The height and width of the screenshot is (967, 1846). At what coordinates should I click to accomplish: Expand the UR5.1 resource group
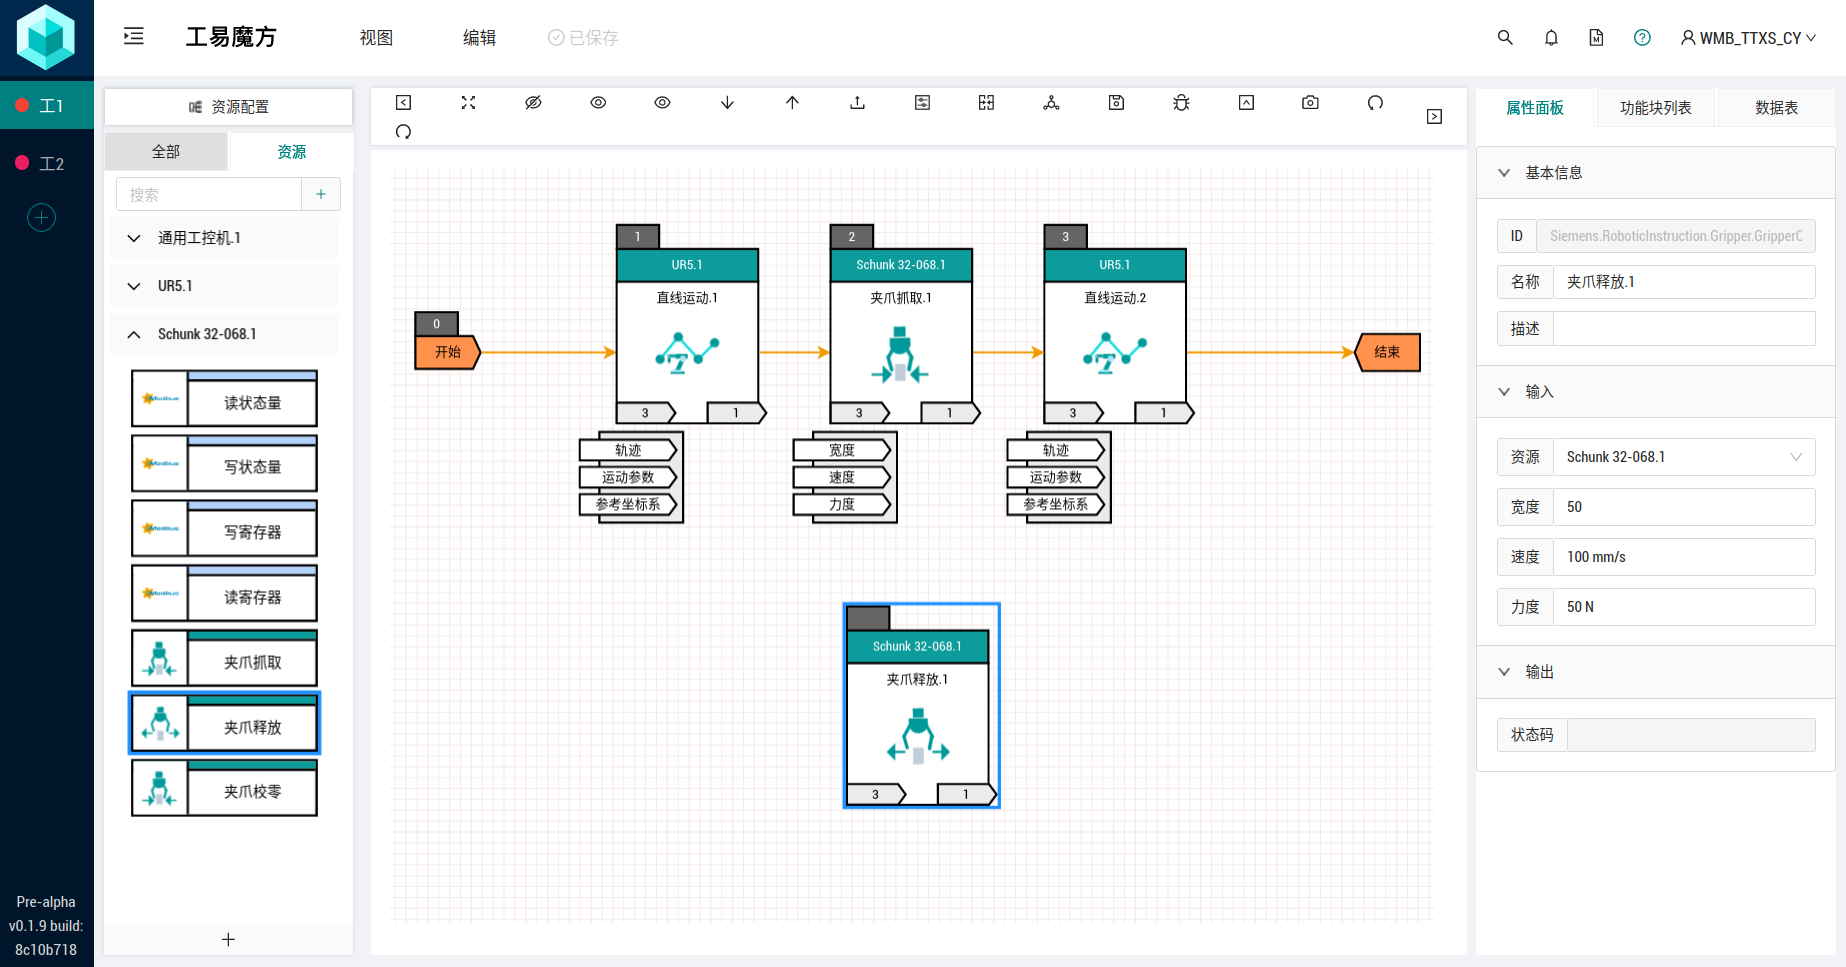pyautogui.click(x=224, y=286)
